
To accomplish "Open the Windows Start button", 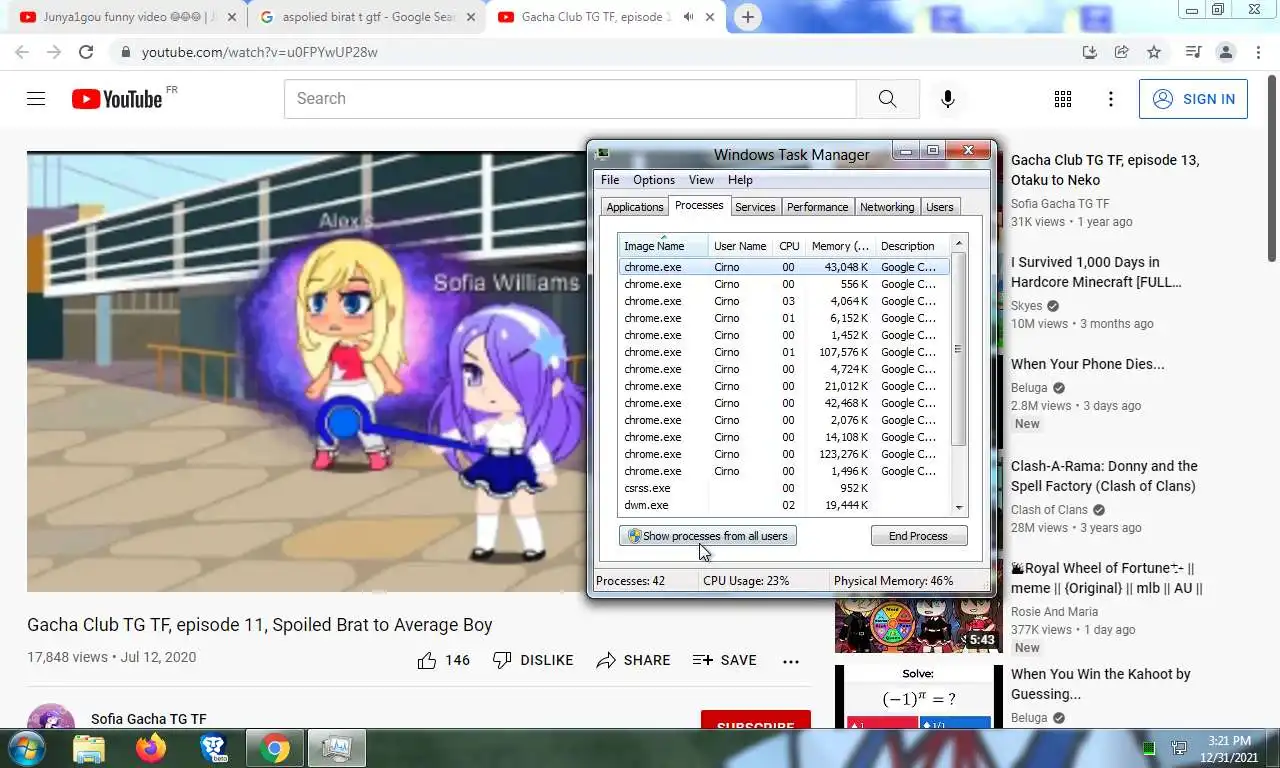I will [25, 748].
